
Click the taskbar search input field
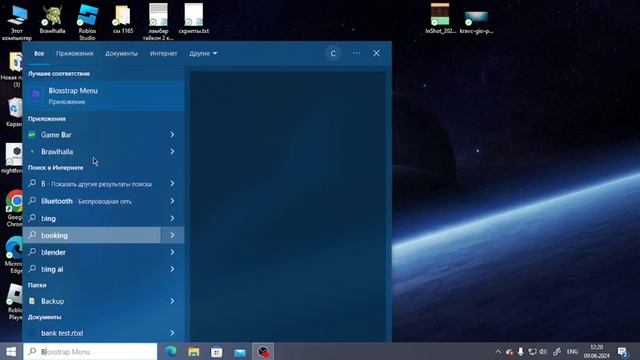[90, 351]
